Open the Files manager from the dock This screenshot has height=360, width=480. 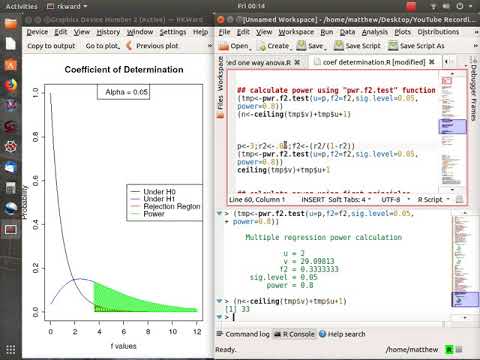11,24
